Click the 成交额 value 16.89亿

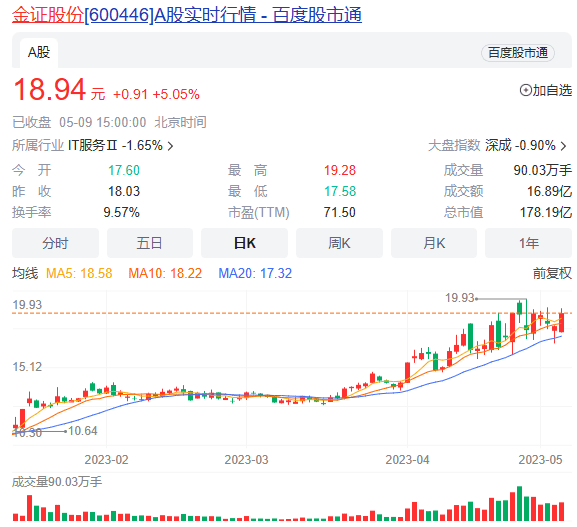pos(549,191)
